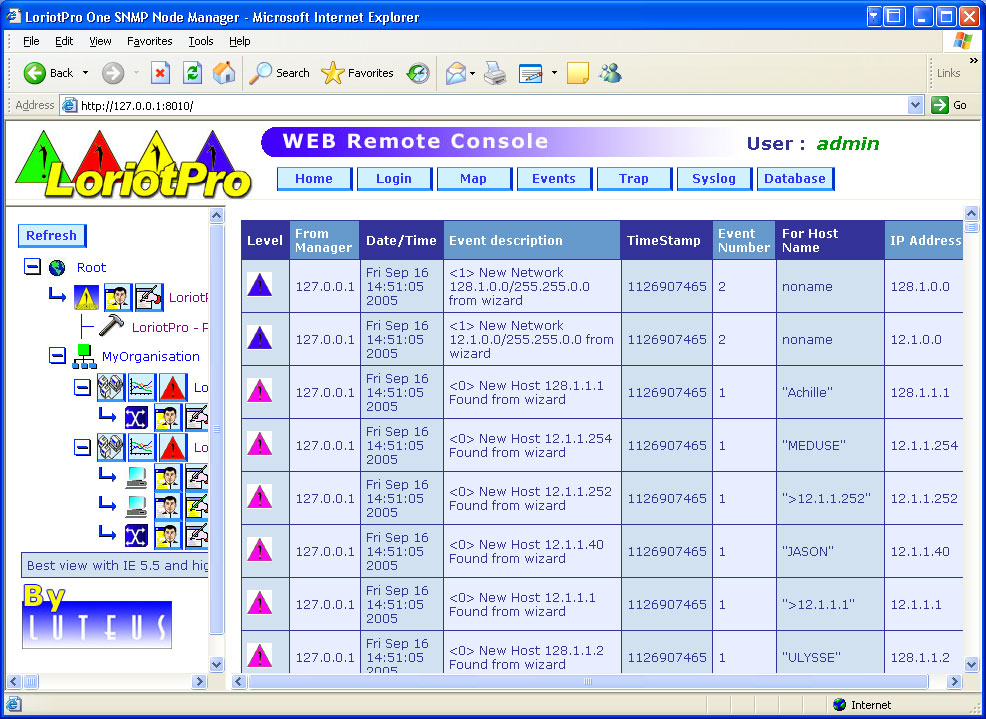Screen dimensions: 986x719
Task: Open the Edit icon dropdown arrow
Action: 554,73
